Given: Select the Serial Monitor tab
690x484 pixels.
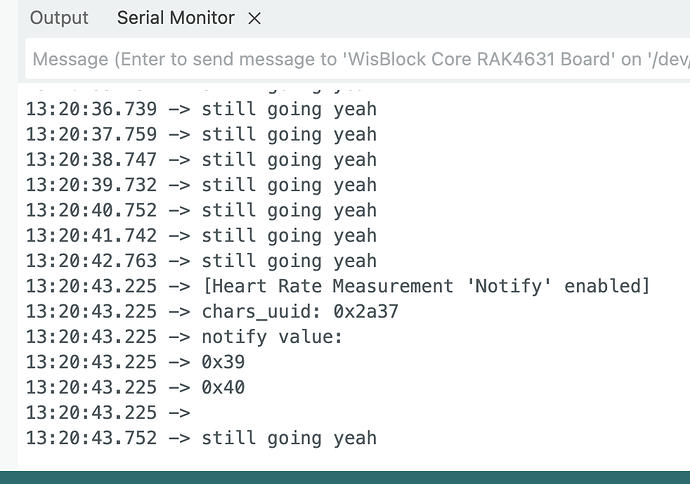Looking at the screenshot, I should pyautogui.click(x=175, y=18).
